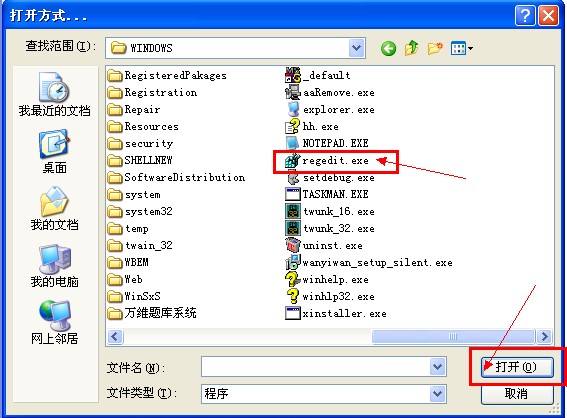This screenshot has height=418, width=567.
Task: Expand the 文件类型 dropdown
Action: pyautogui.click(x=438, y=393)
